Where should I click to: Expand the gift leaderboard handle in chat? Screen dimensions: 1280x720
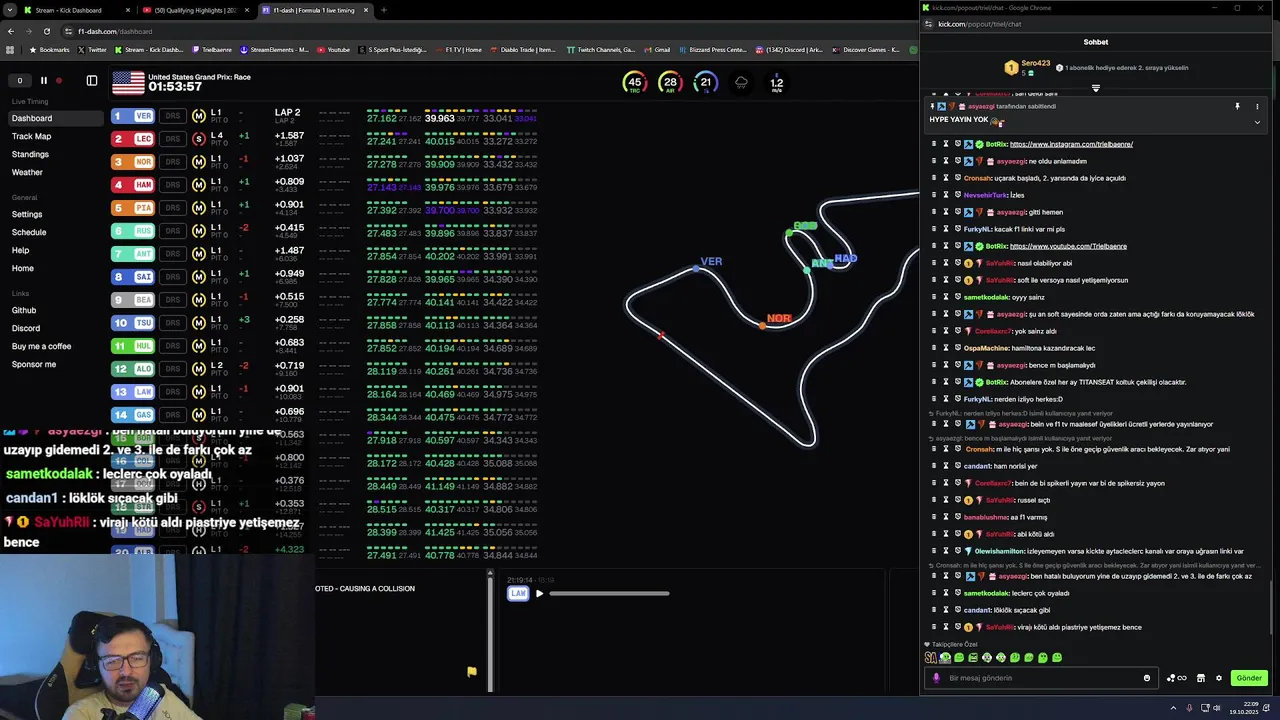pyautogui.click(x=1095, y=88)
